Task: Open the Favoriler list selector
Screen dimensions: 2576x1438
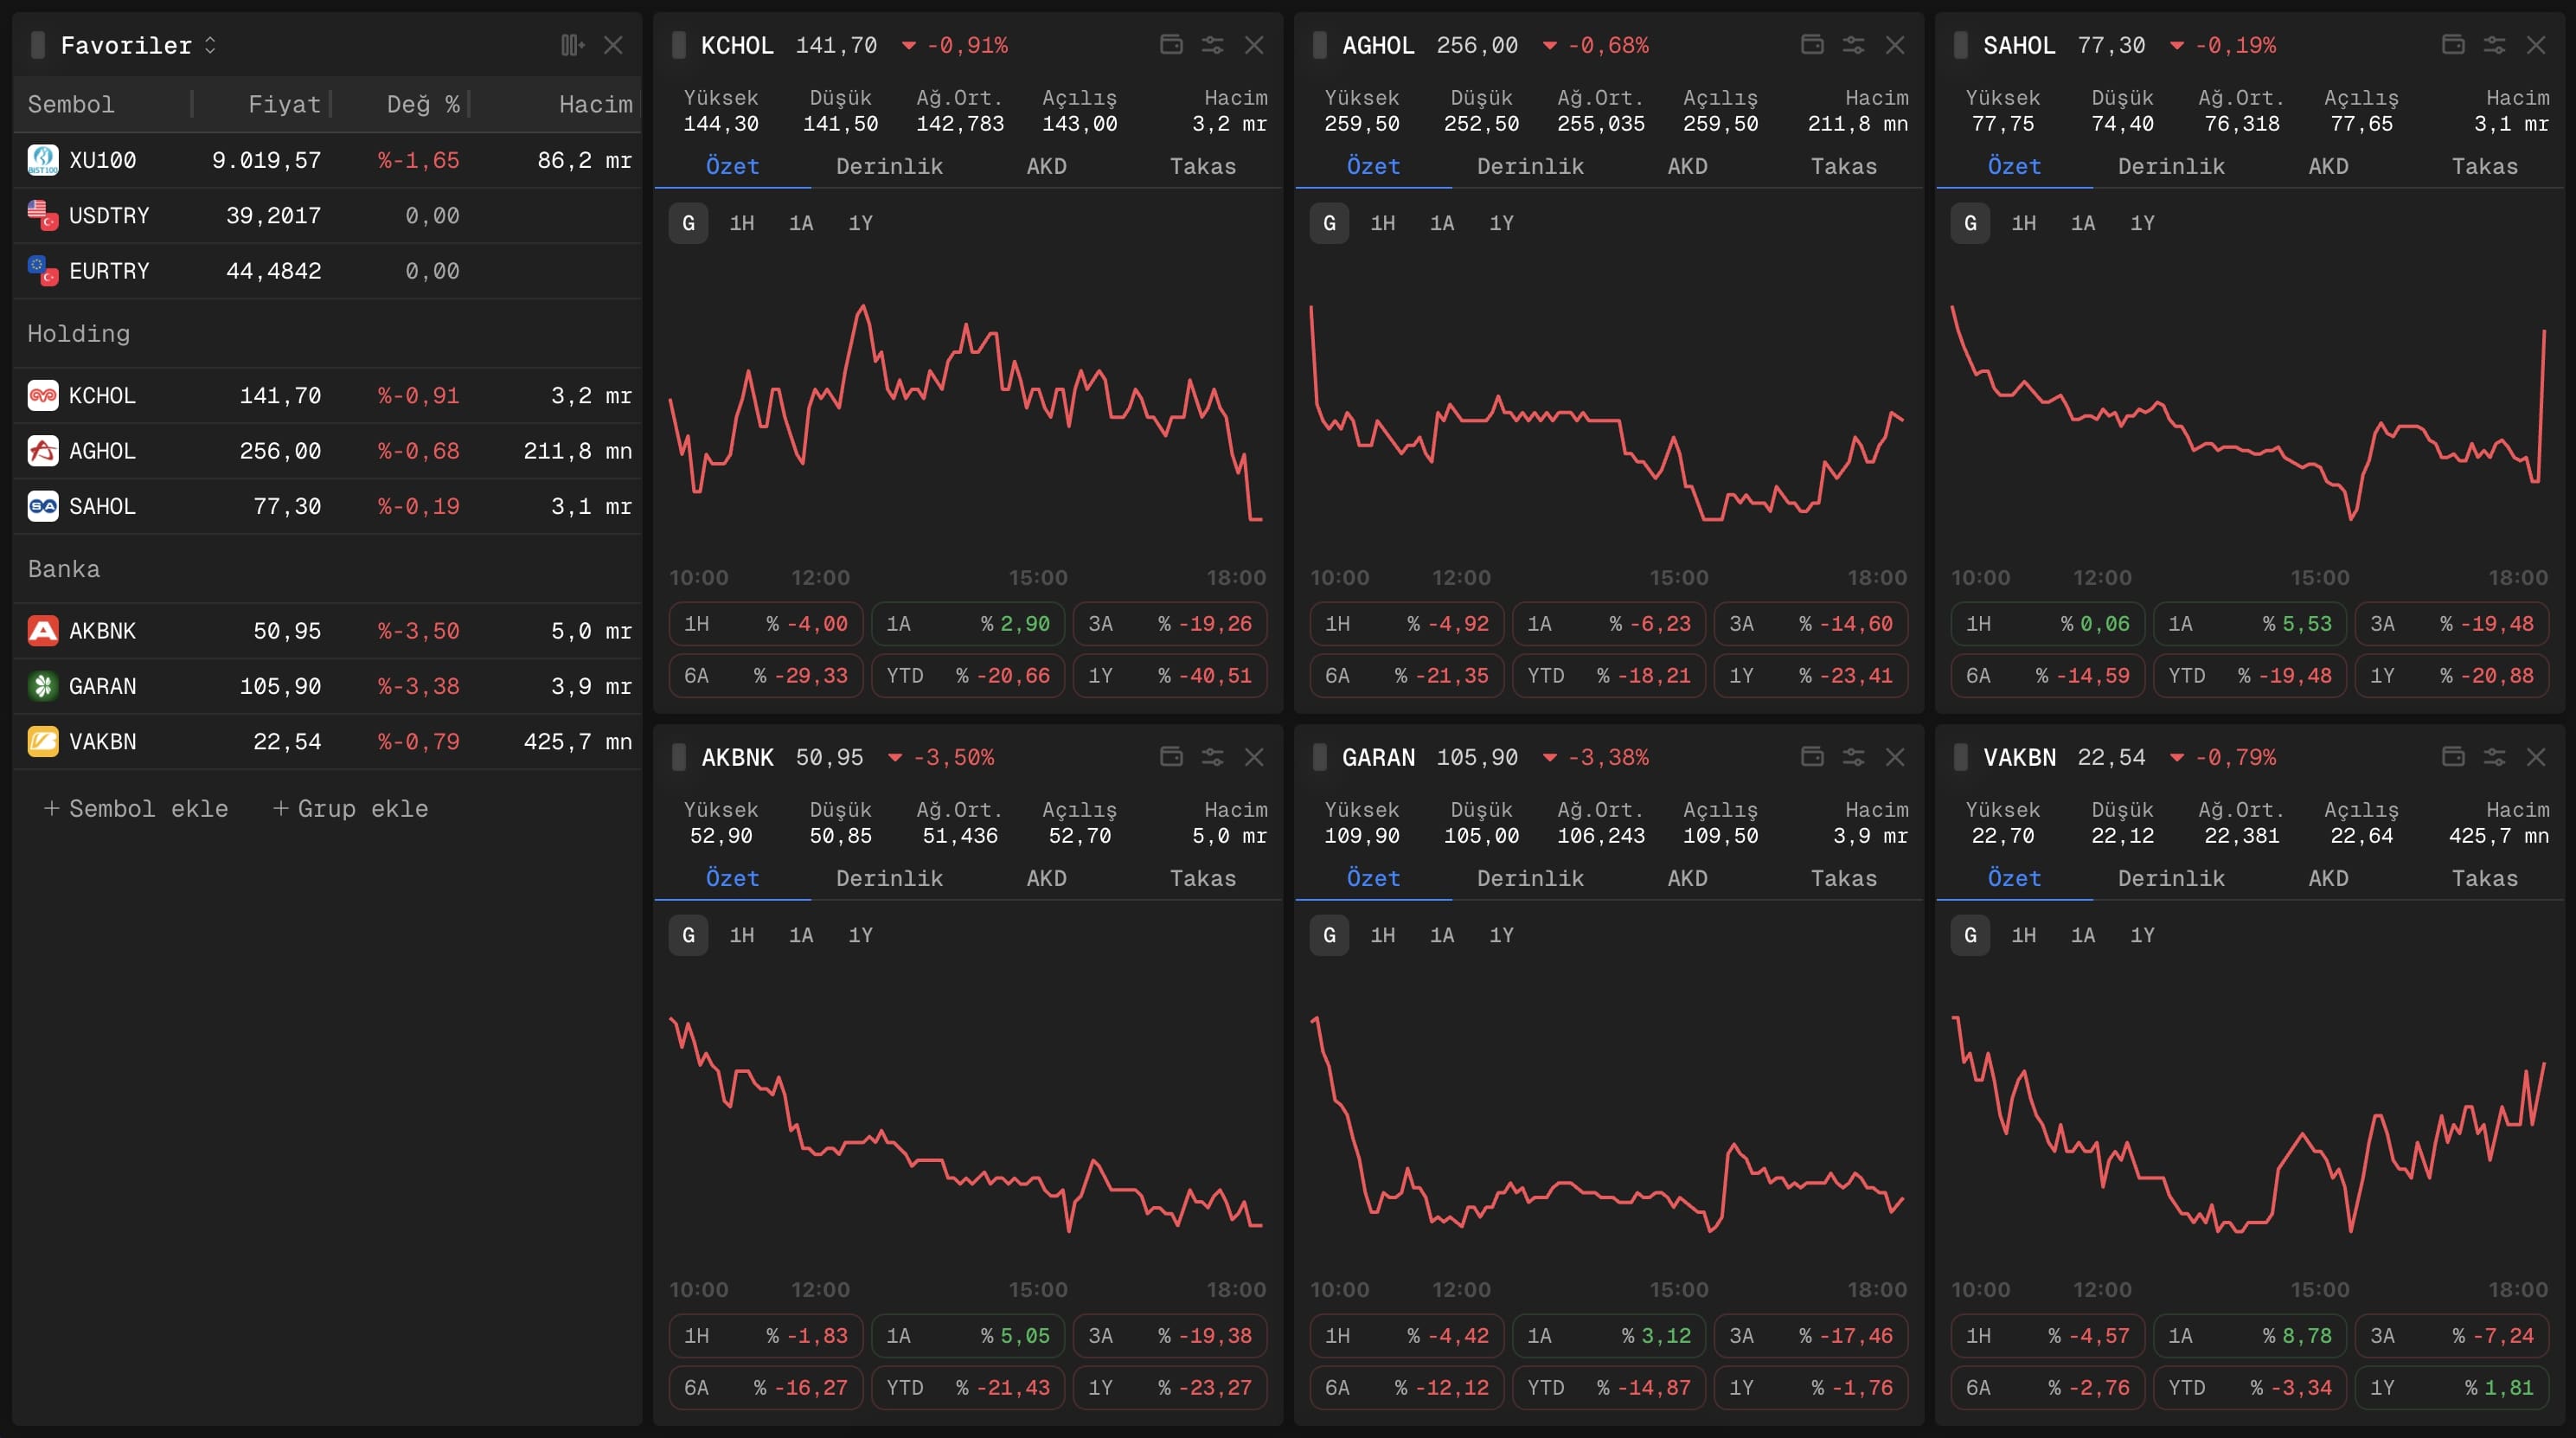Action: (210, 45)
